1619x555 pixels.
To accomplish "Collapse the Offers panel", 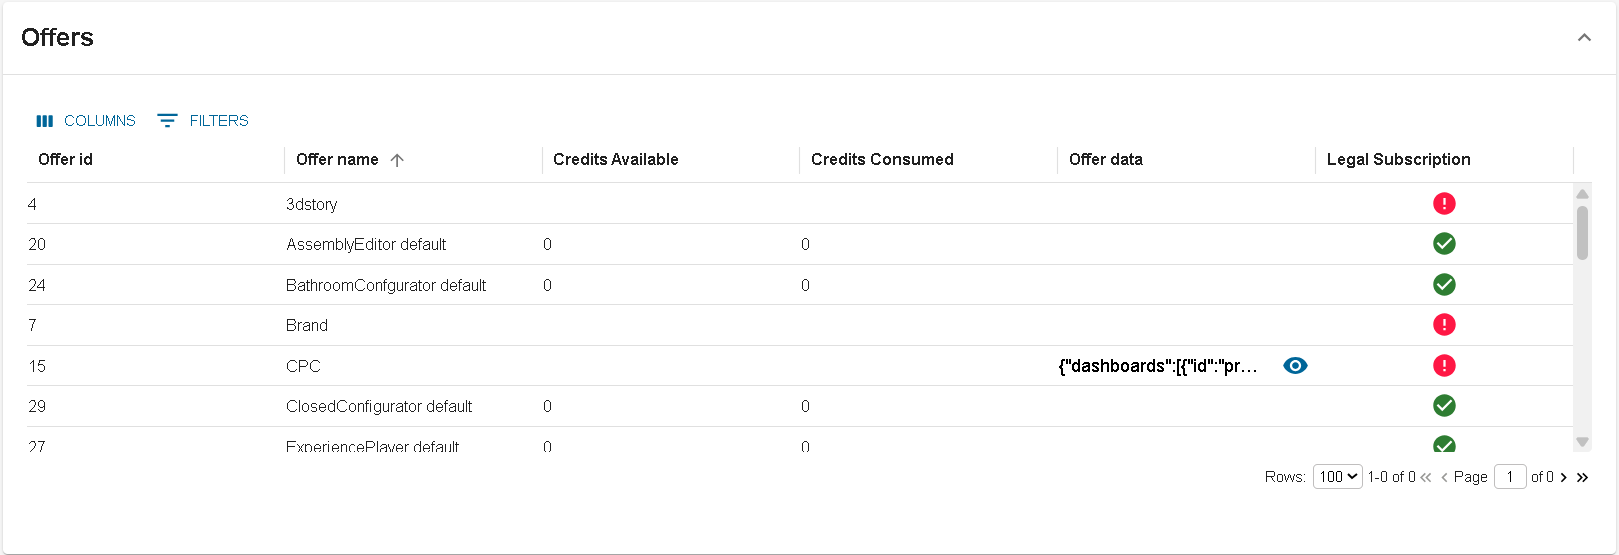I will click(1584, 38).
